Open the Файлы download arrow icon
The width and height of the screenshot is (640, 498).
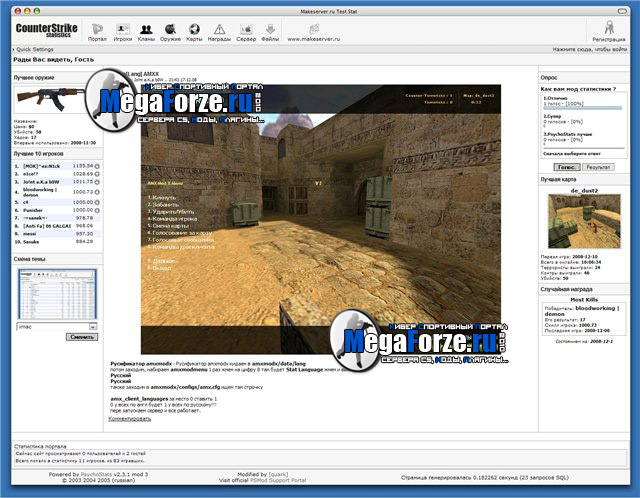[270, 29]
